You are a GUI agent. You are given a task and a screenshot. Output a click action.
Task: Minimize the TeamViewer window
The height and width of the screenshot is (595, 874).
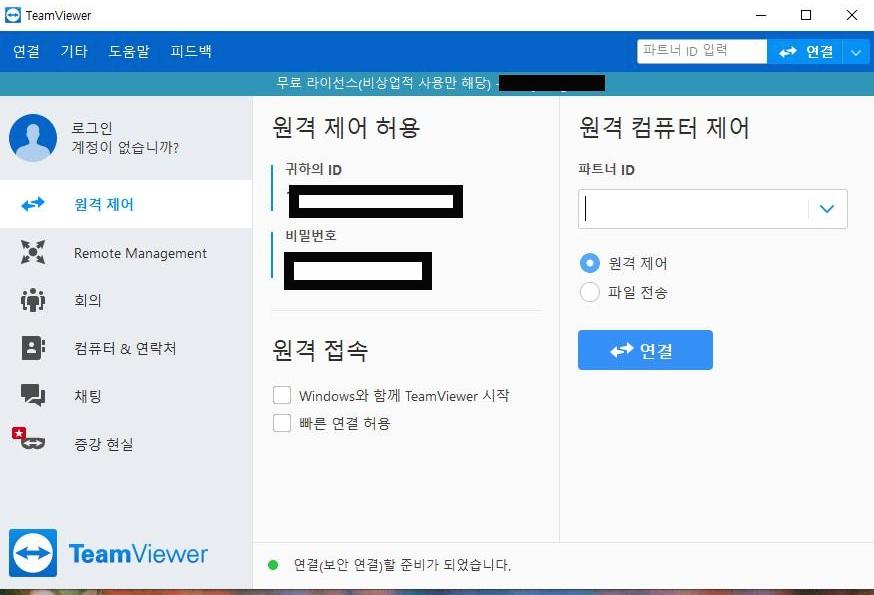761,15
